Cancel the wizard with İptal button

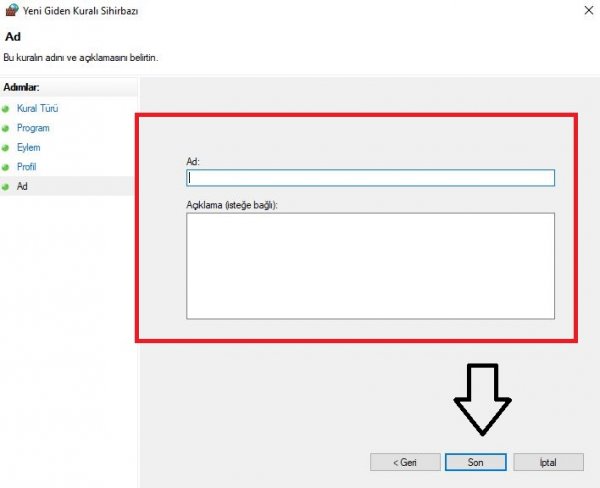pyautogui.click(x=548, y=462)
